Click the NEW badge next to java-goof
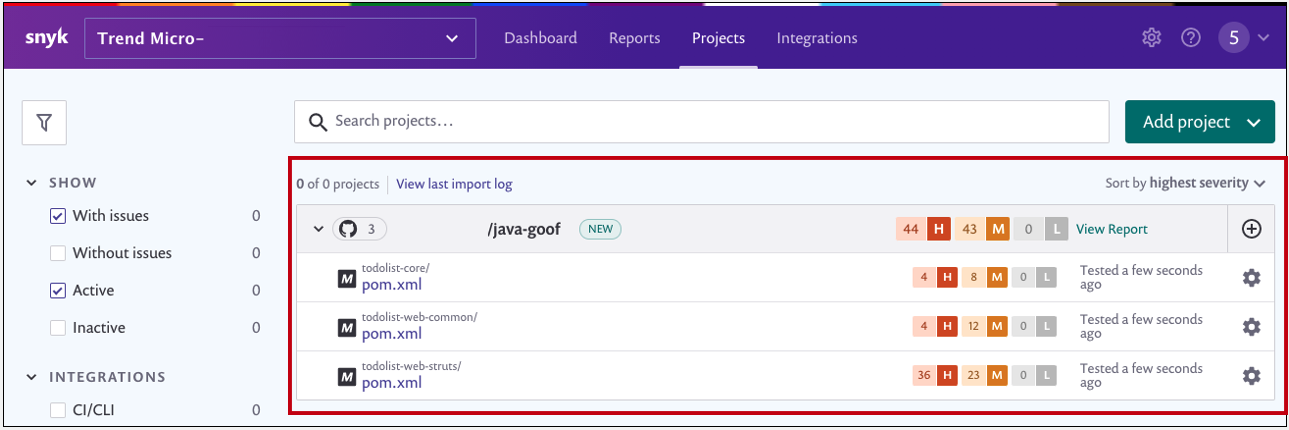This screenshot has height=430, width=1289. coord(600,229)
